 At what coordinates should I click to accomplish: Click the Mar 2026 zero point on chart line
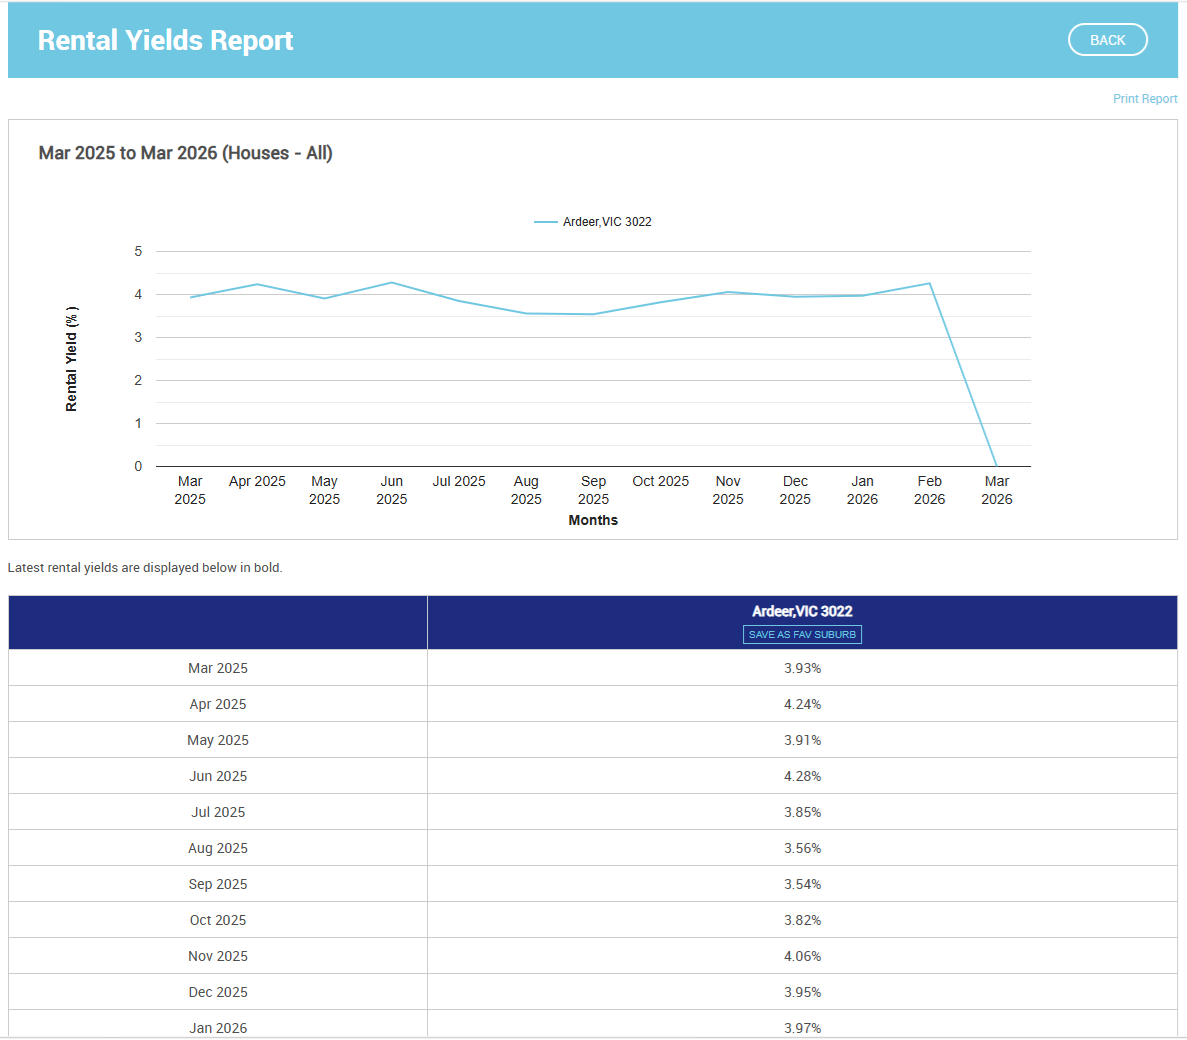point(996,466)
